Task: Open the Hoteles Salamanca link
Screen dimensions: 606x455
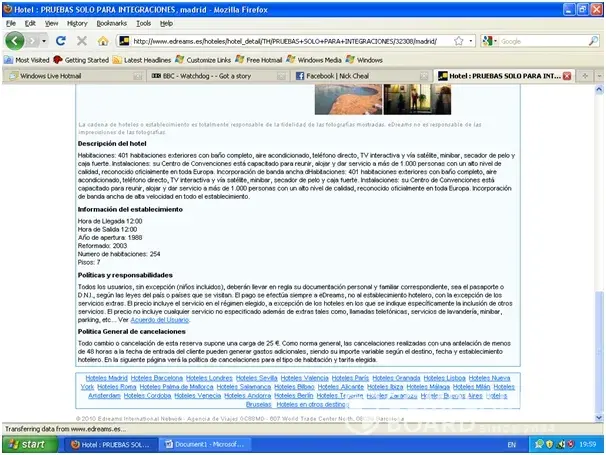Action: 243,387
